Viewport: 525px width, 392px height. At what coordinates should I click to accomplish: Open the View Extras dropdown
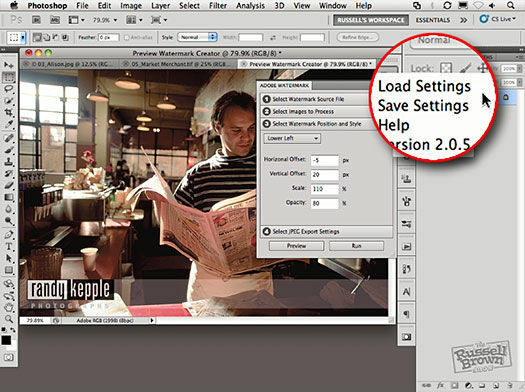[77, 20]
